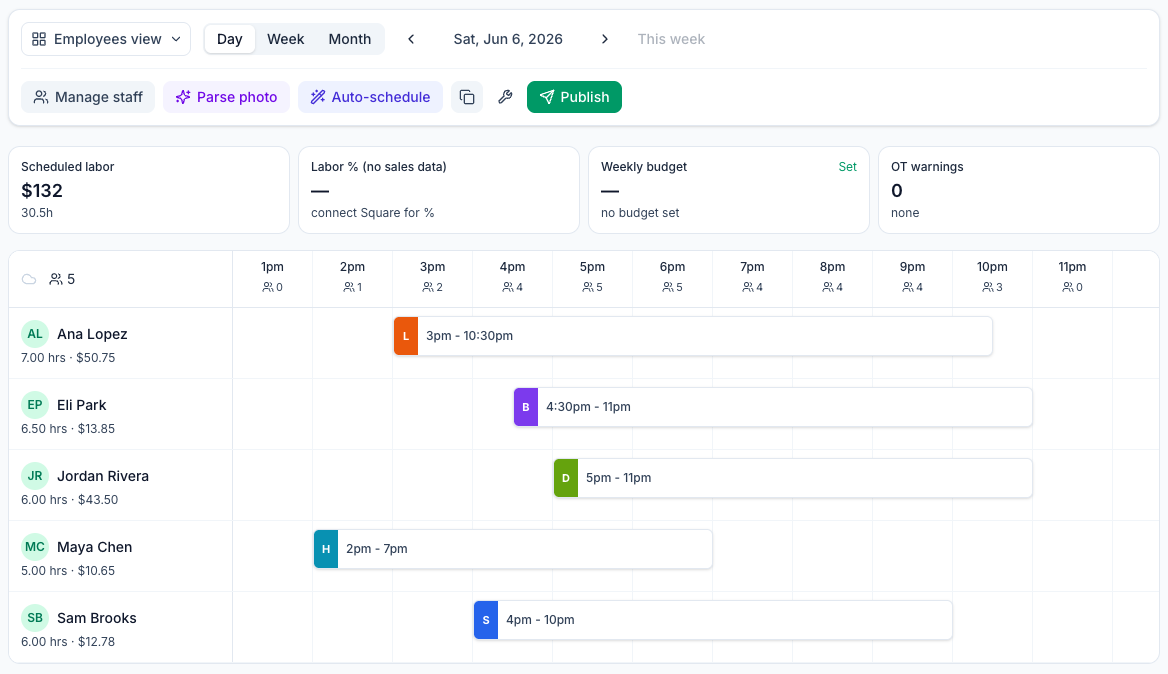The width and height of the screenshot is (1168, 674).
Task: Click the orange L role badge
Action: (x=406, y=336)
